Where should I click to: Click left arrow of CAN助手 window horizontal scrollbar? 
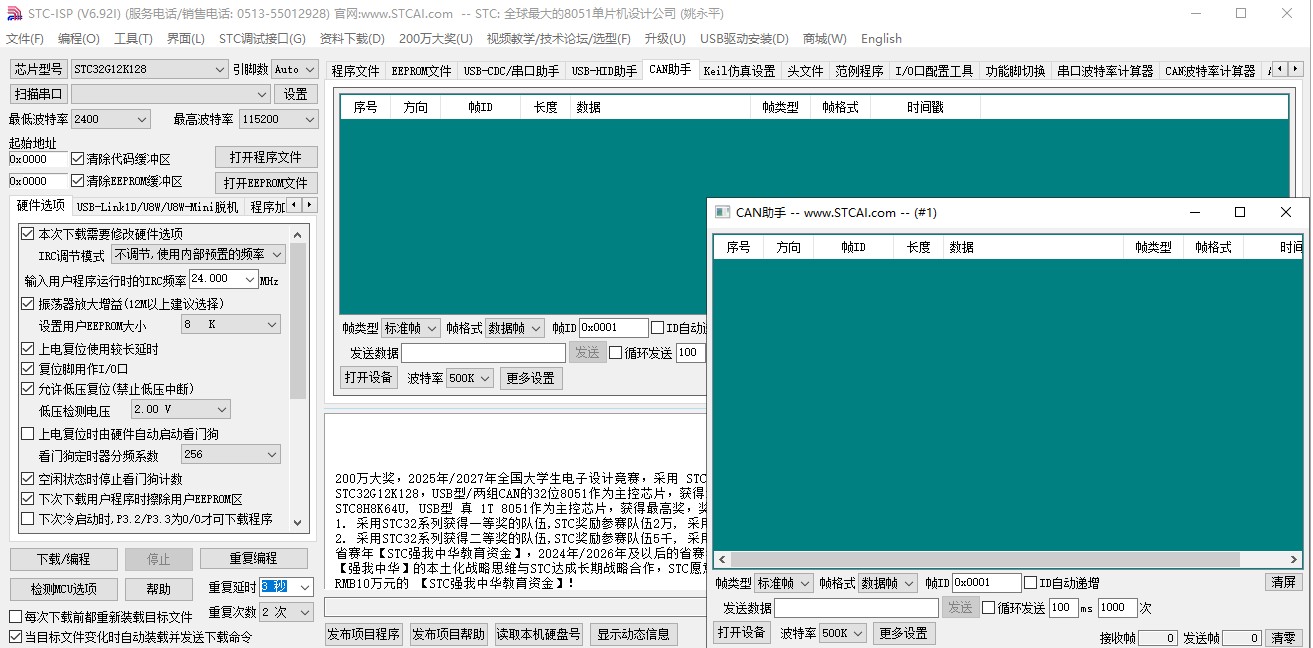pyautogui.click(x=722, y=560)
